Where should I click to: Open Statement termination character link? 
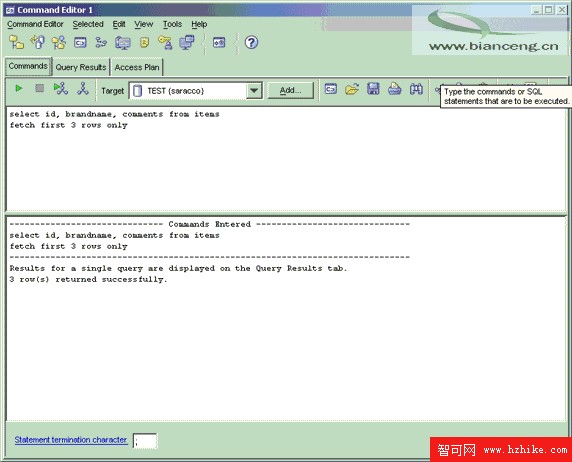click(x=71, y=440)
